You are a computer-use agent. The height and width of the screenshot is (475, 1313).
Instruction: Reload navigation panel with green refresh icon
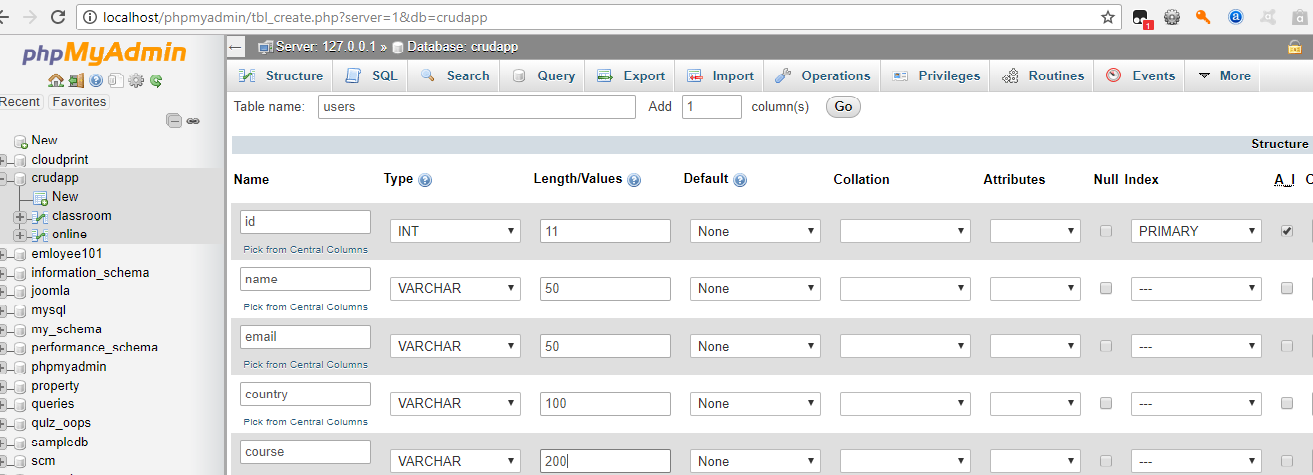[x=156, y=81]
